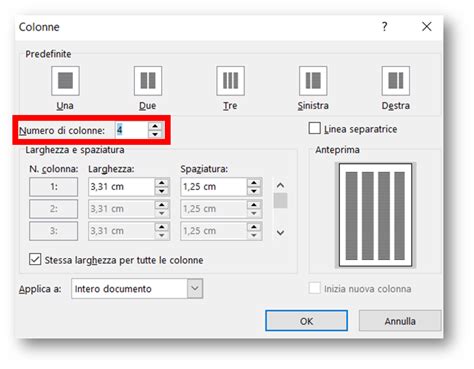Click the column 1: label box
Image resolution: width=474 pixels, height=369 pixels.
(54, 187)
